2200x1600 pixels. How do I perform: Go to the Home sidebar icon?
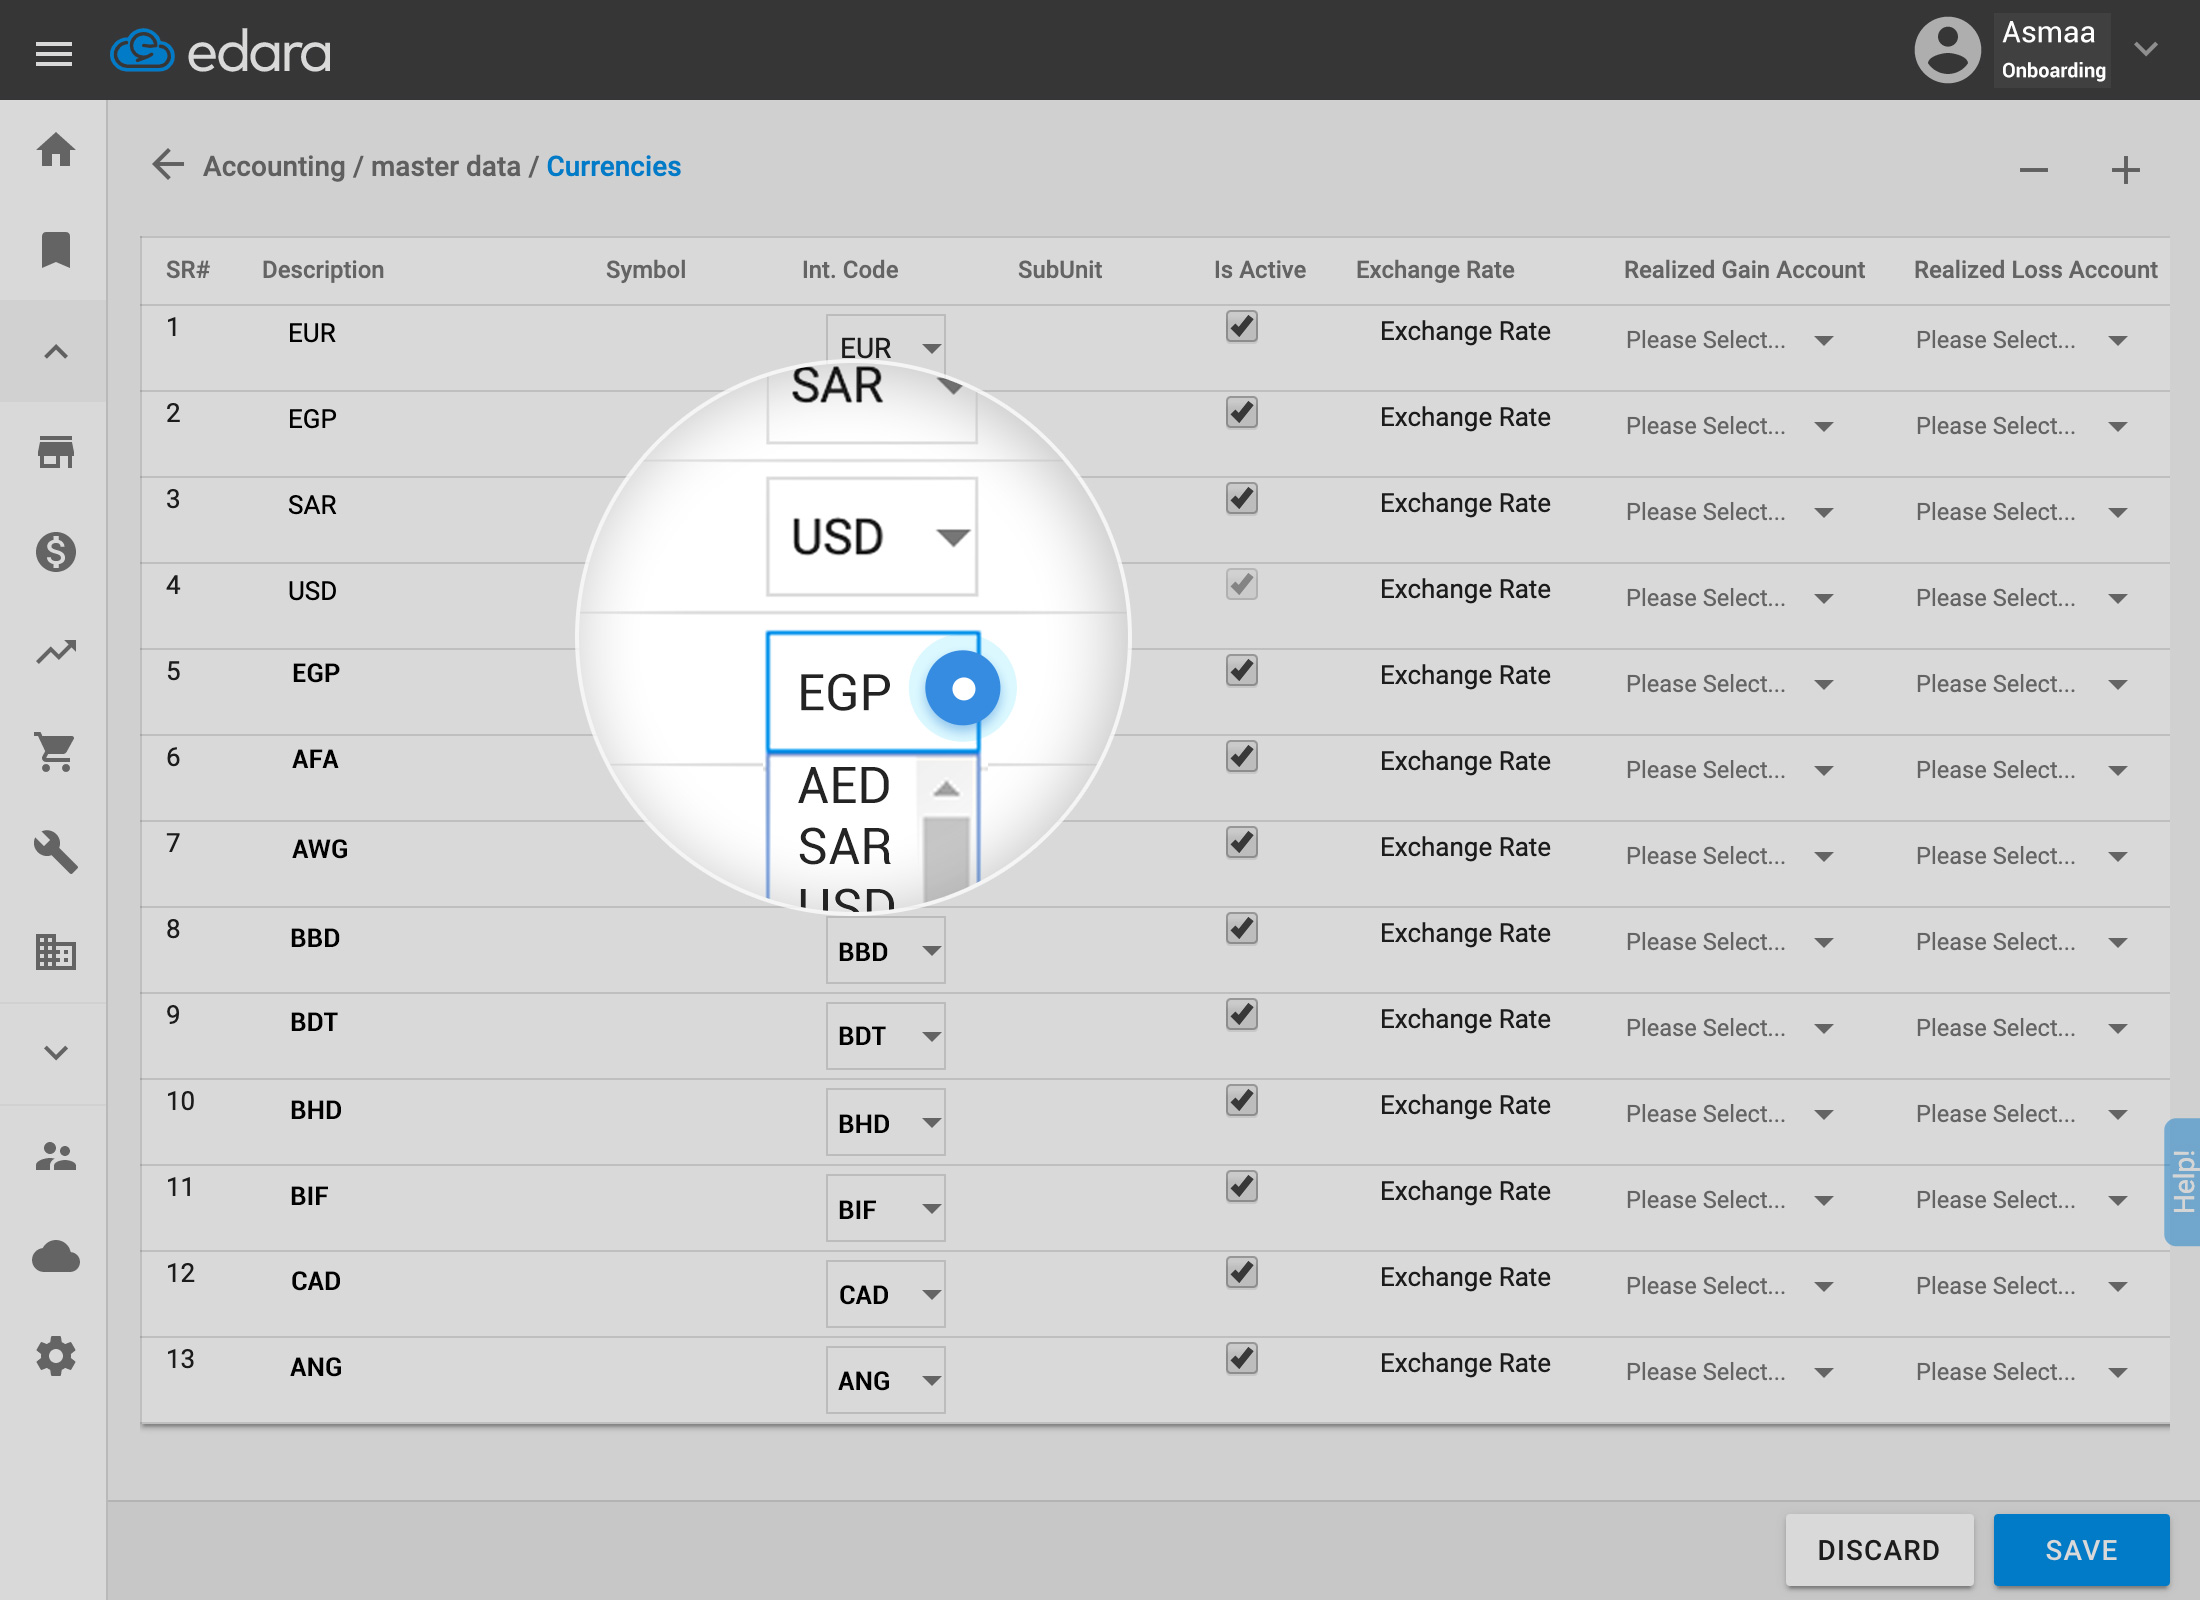(56, 150)
